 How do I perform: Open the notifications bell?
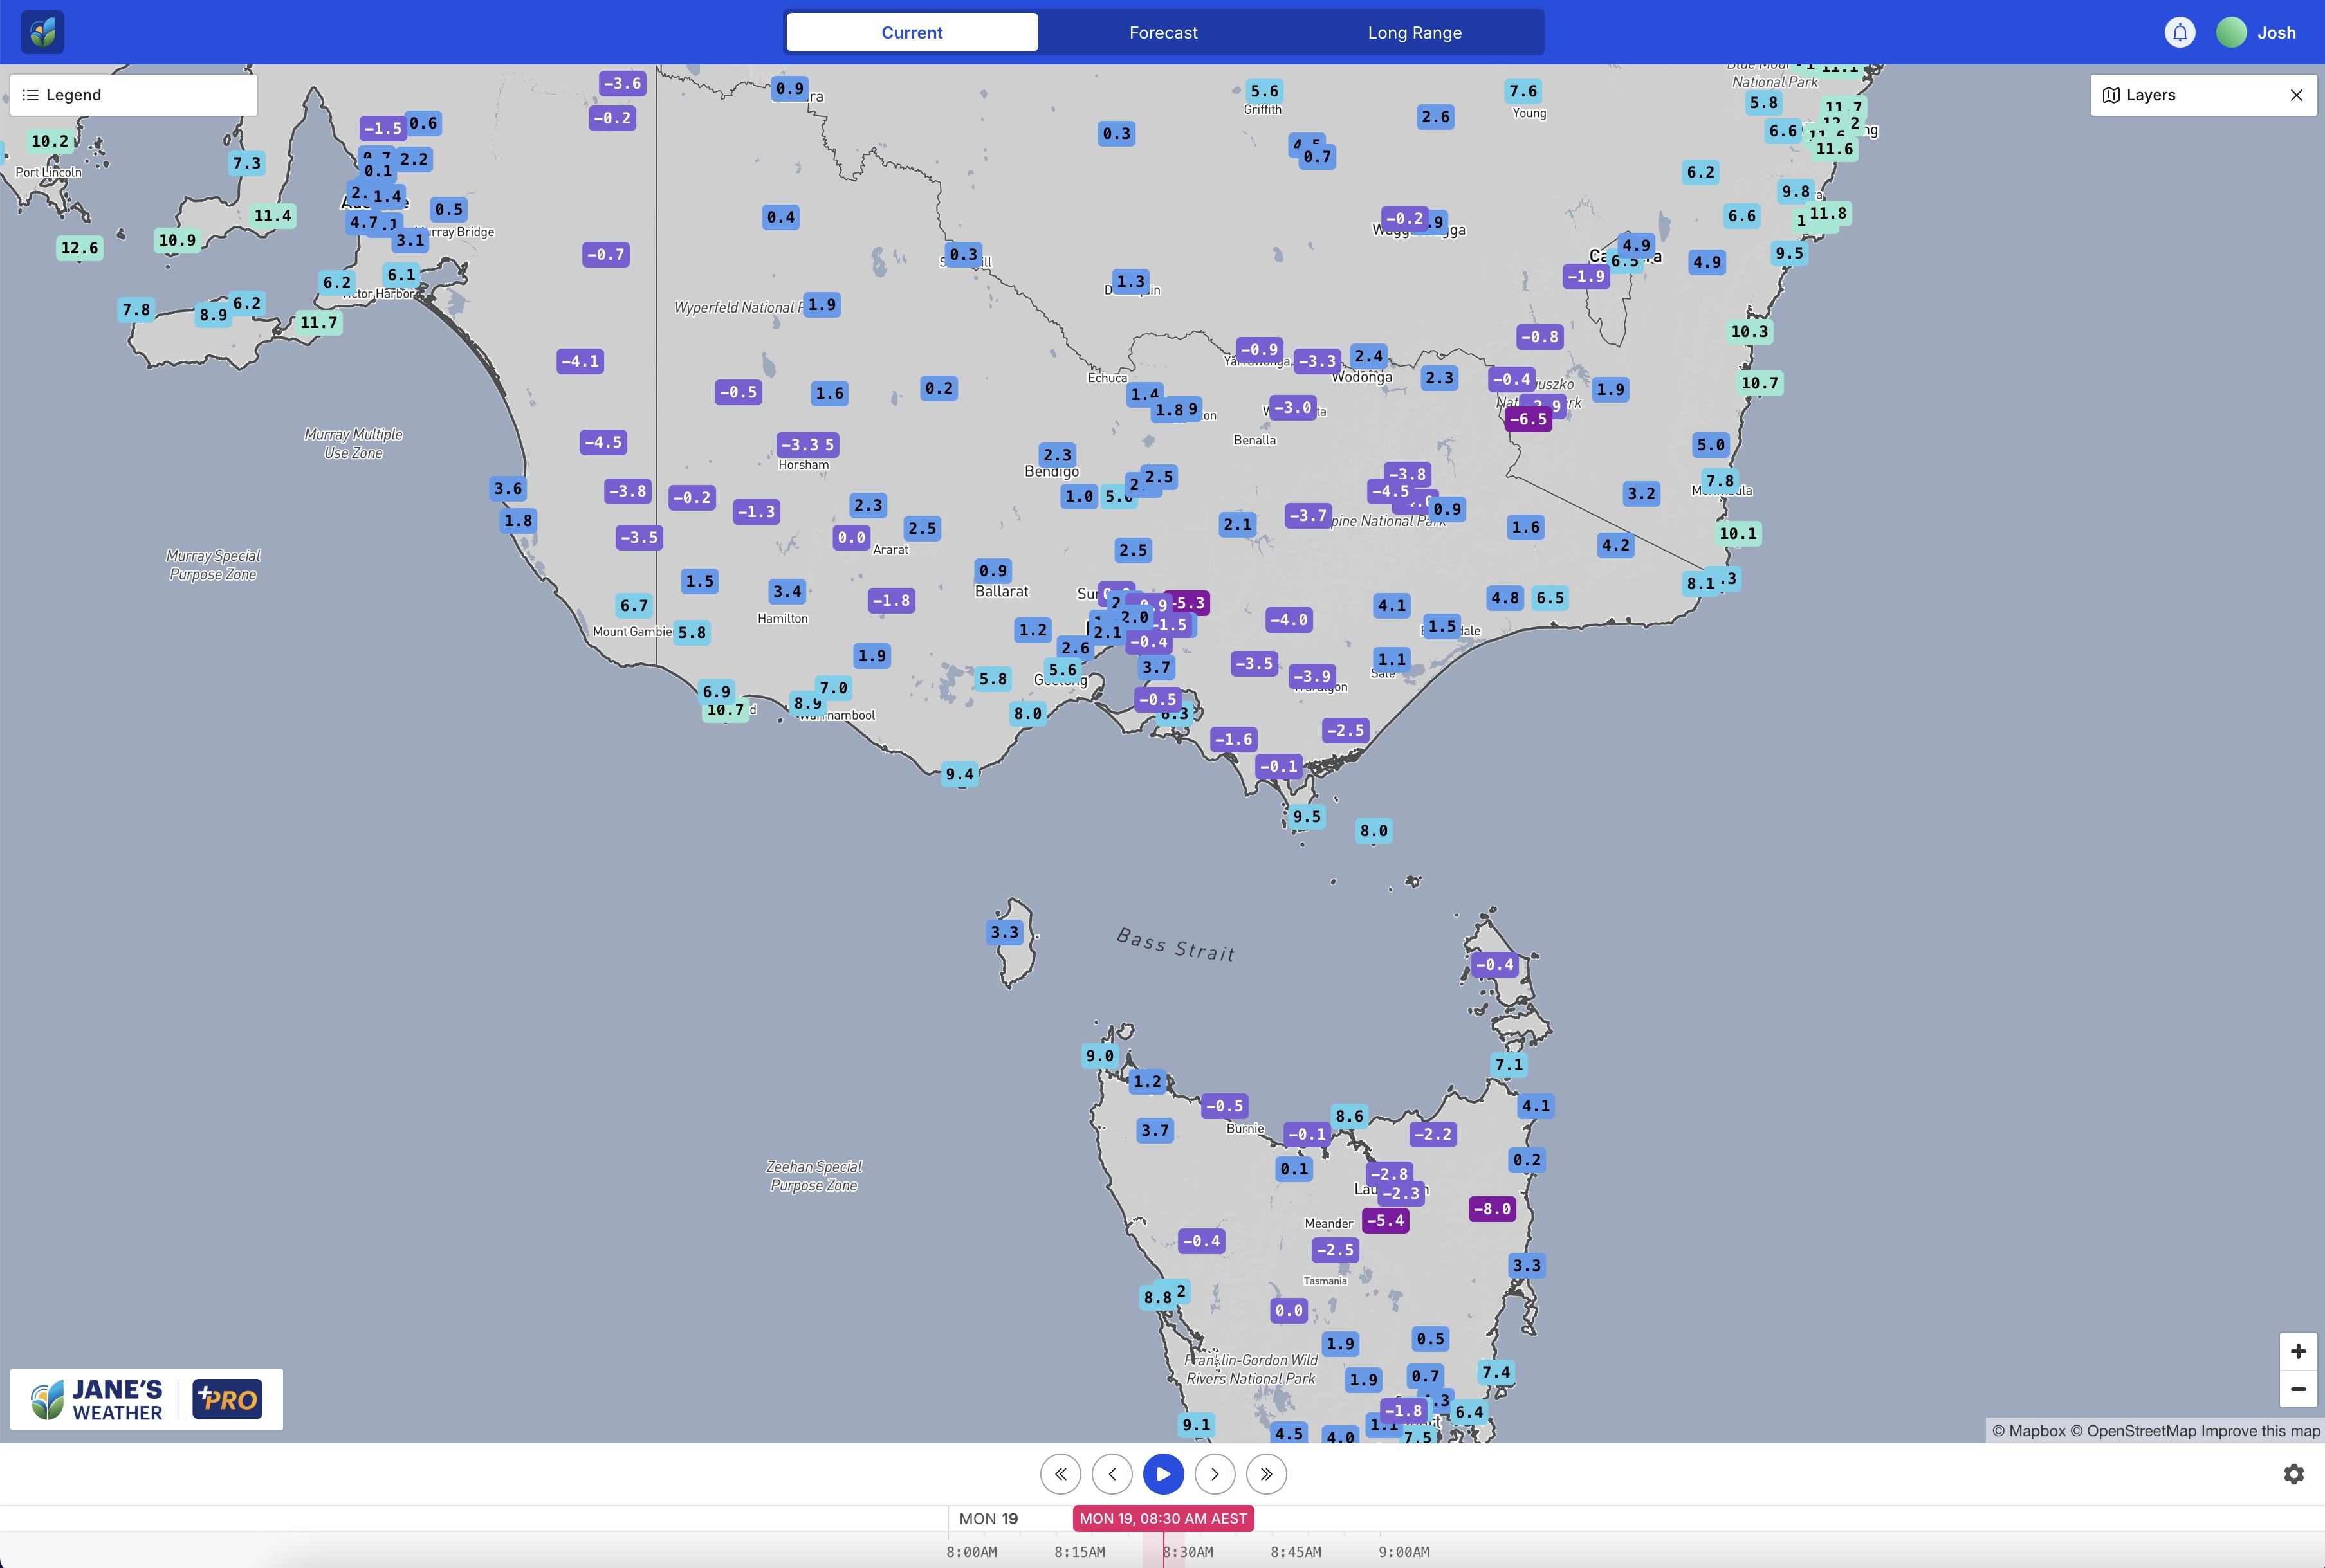click(x=2180, y=32)
